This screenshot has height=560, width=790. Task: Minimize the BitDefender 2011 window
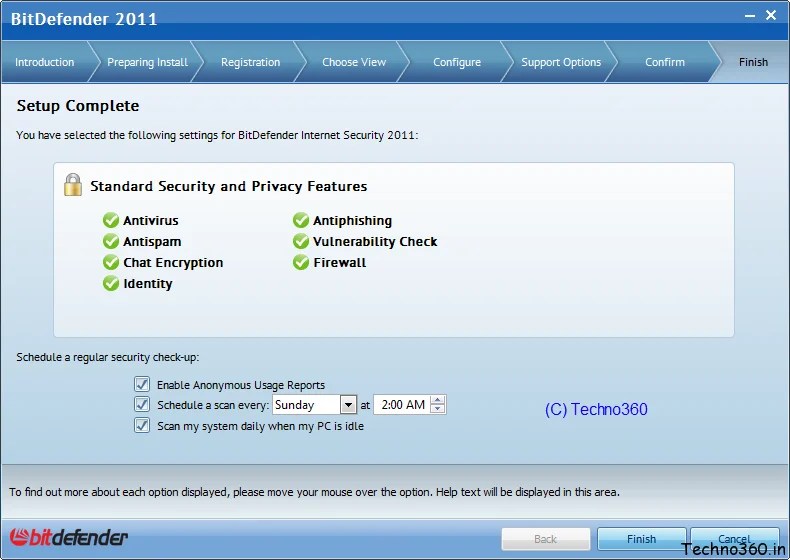pyautogui.click(x=750, y=16)
